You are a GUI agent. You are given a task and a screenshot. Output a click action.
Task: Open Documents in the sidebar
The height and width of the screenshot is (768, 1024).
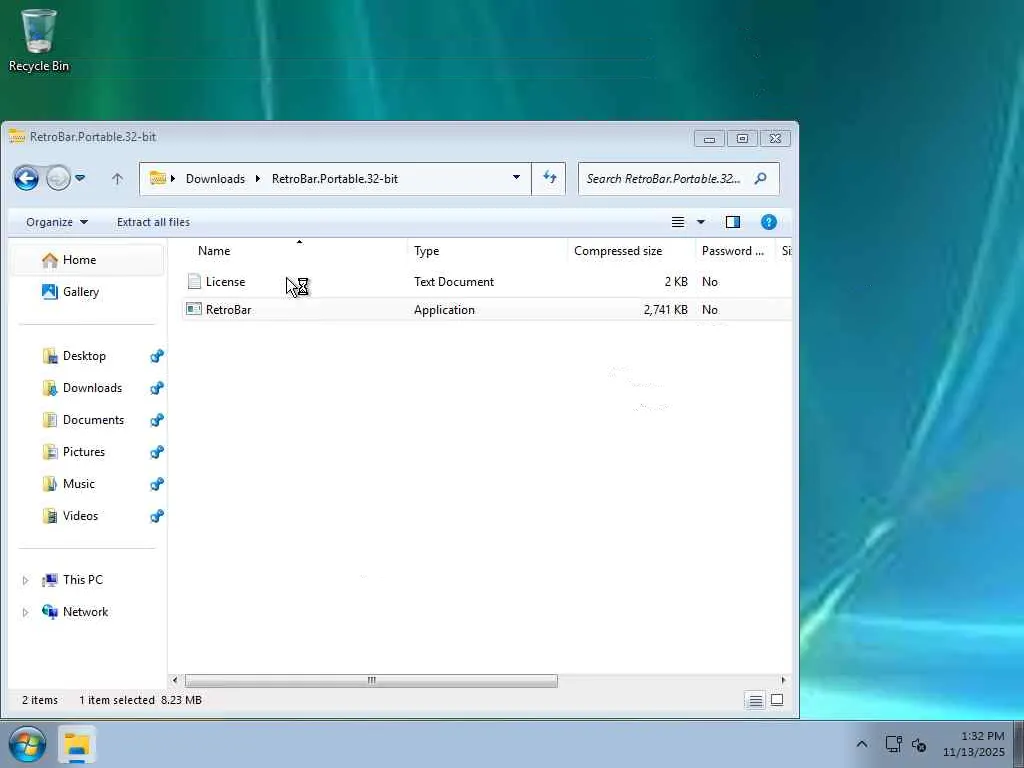93,420
